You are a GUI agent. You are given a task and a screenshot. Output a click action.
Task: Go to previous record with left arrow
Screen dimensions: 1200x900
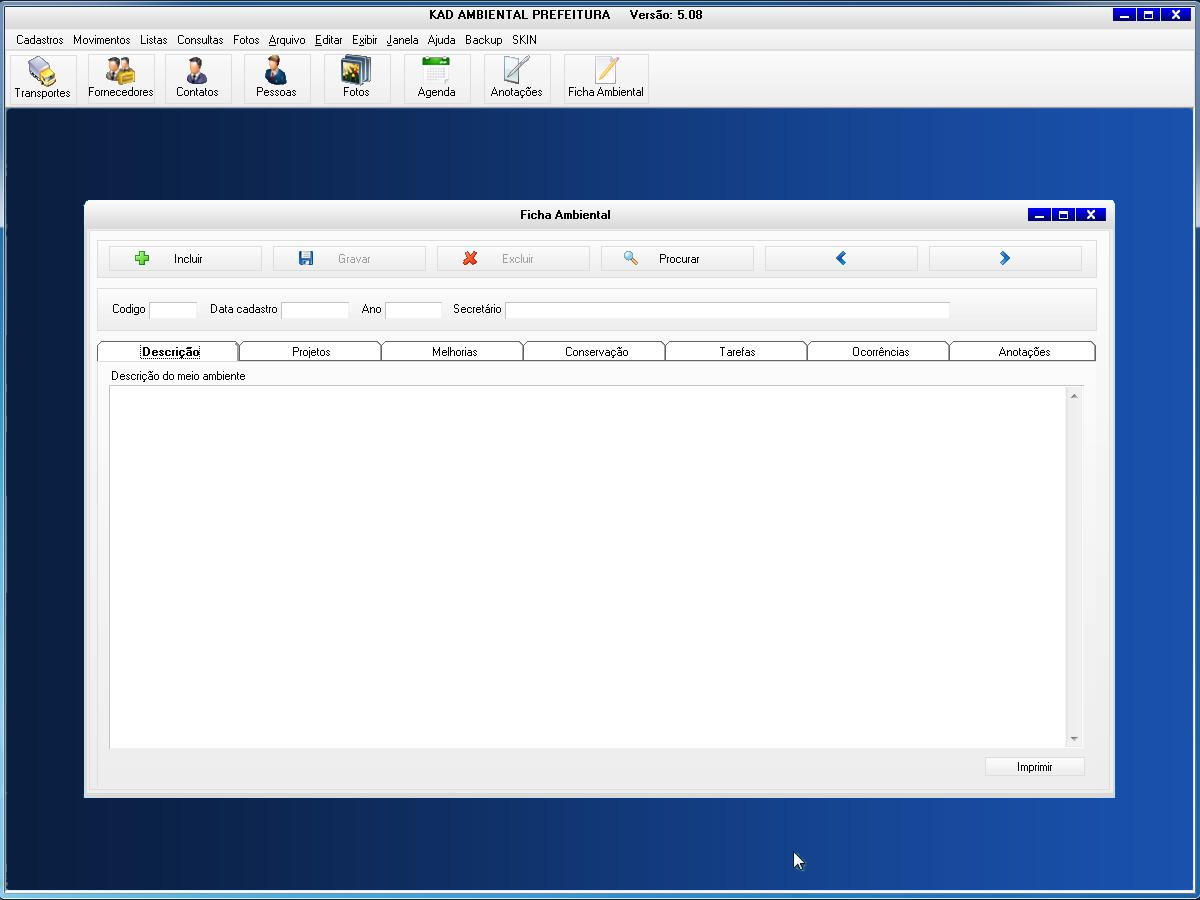point(841,259)
